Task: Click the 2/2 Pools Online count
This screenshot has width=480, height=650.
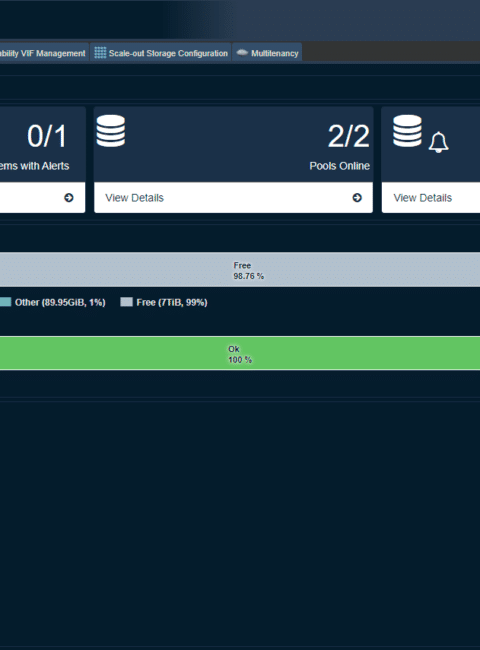Action: point(348,136)
